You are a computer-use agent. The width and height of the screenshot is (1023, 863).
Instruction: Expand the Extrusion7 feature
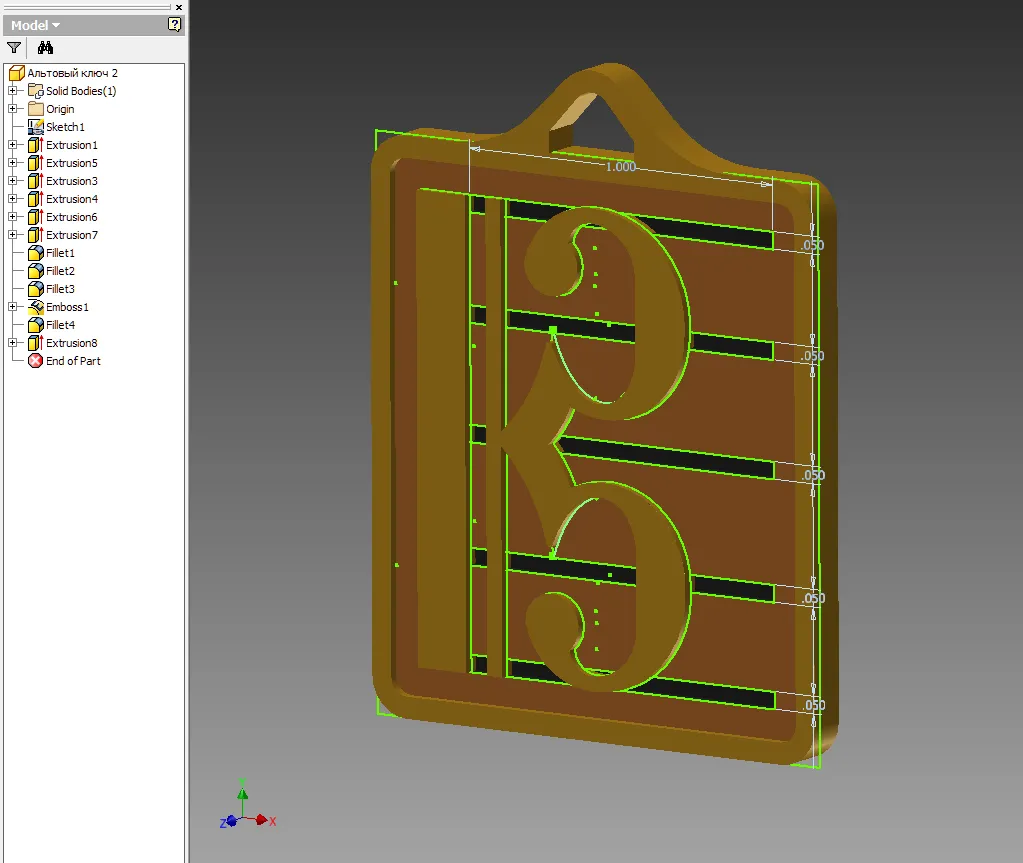(12, 235)
